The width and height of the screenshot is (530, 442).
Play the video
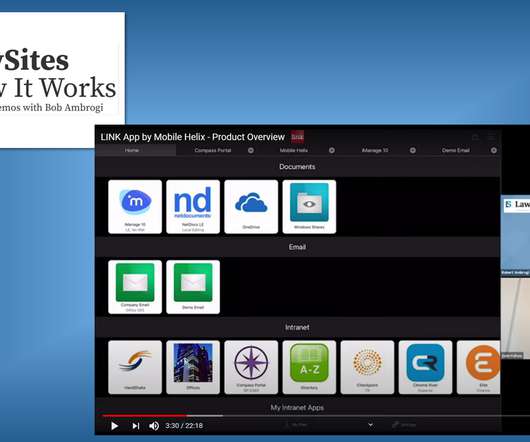pyautogui.click(x=115, y=426)
